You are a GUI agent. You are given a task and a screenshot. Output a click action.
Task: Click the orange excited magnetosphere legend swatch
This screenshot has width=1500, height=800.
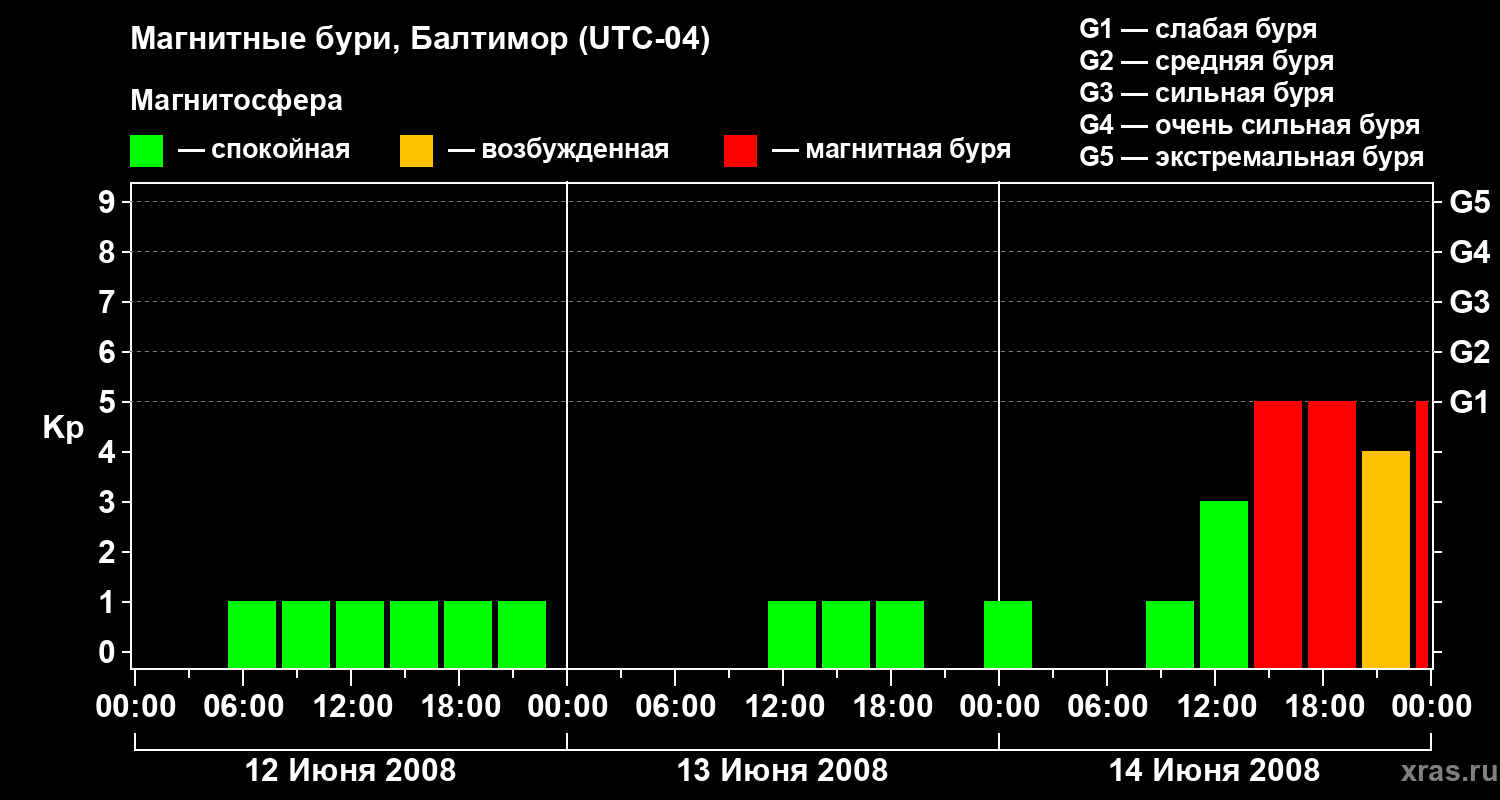click(416, 151)
